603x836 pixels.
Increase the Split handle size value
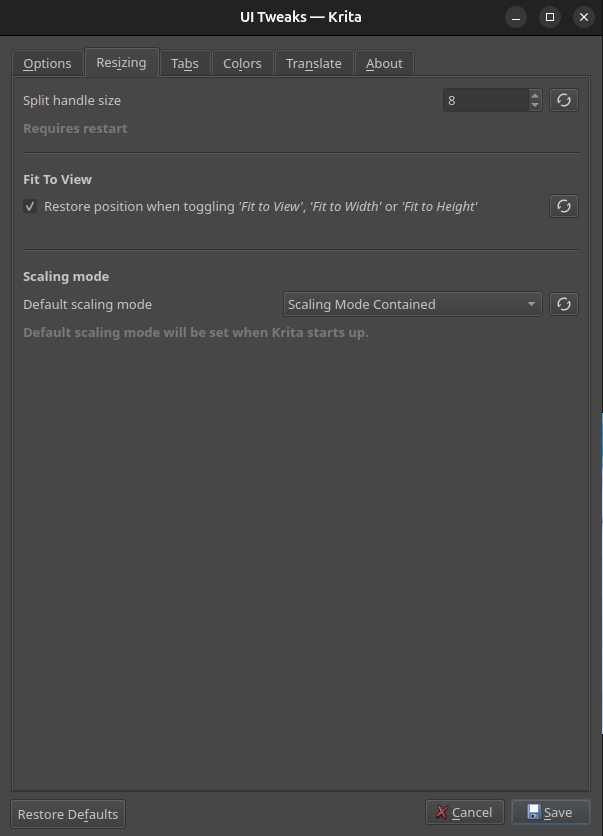[535, 95]
